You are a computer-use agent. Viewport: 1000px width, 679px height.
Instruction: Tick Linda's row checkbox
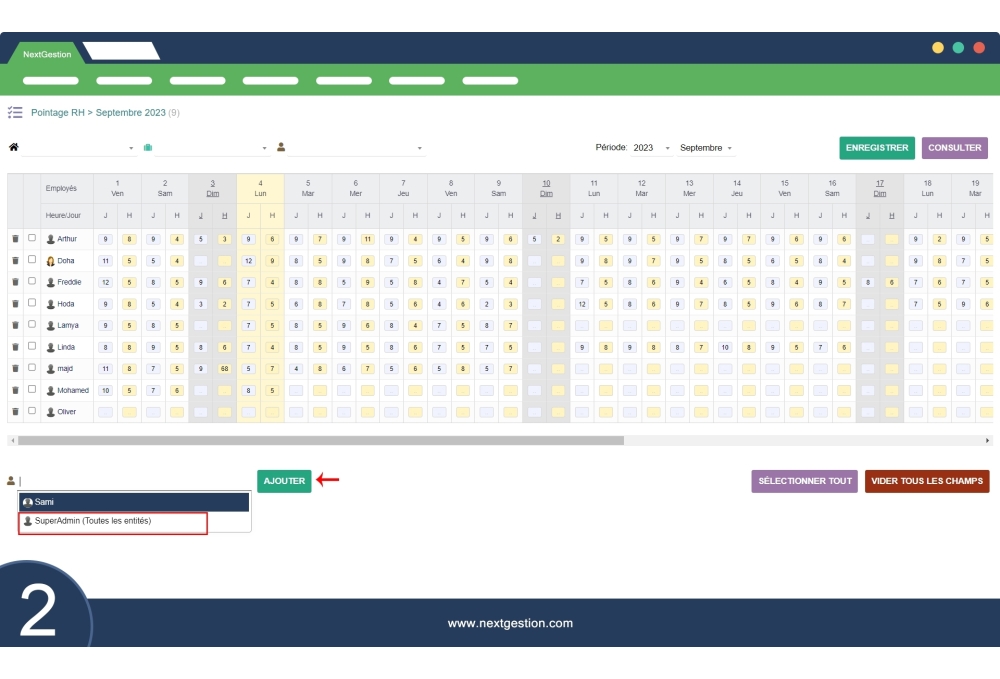31,347
